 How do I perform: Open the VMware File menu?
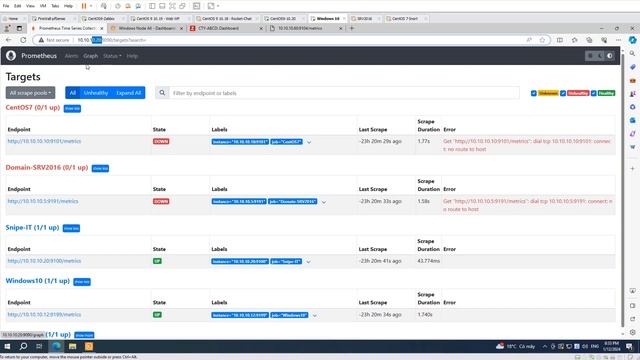pyautogui.click(x=6, y=6)
